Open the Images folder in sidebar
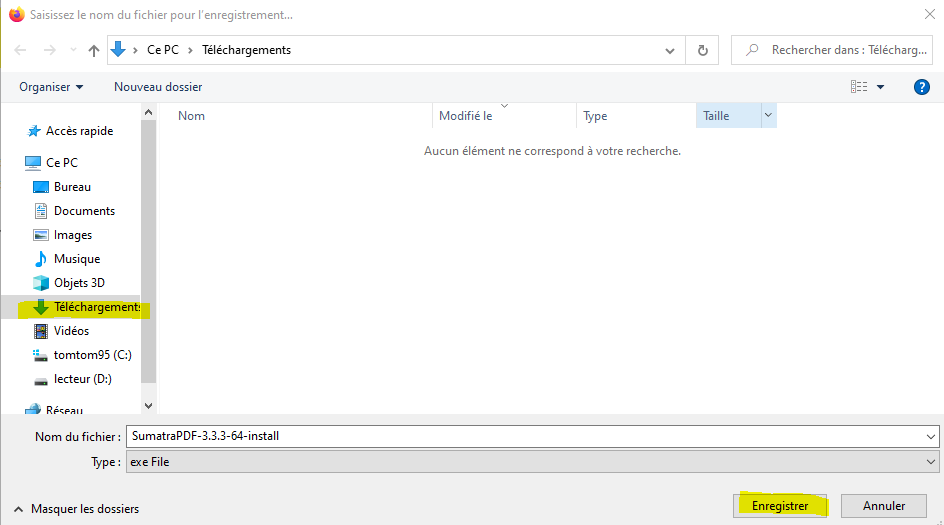944x525 pixels. click(73, 235)
